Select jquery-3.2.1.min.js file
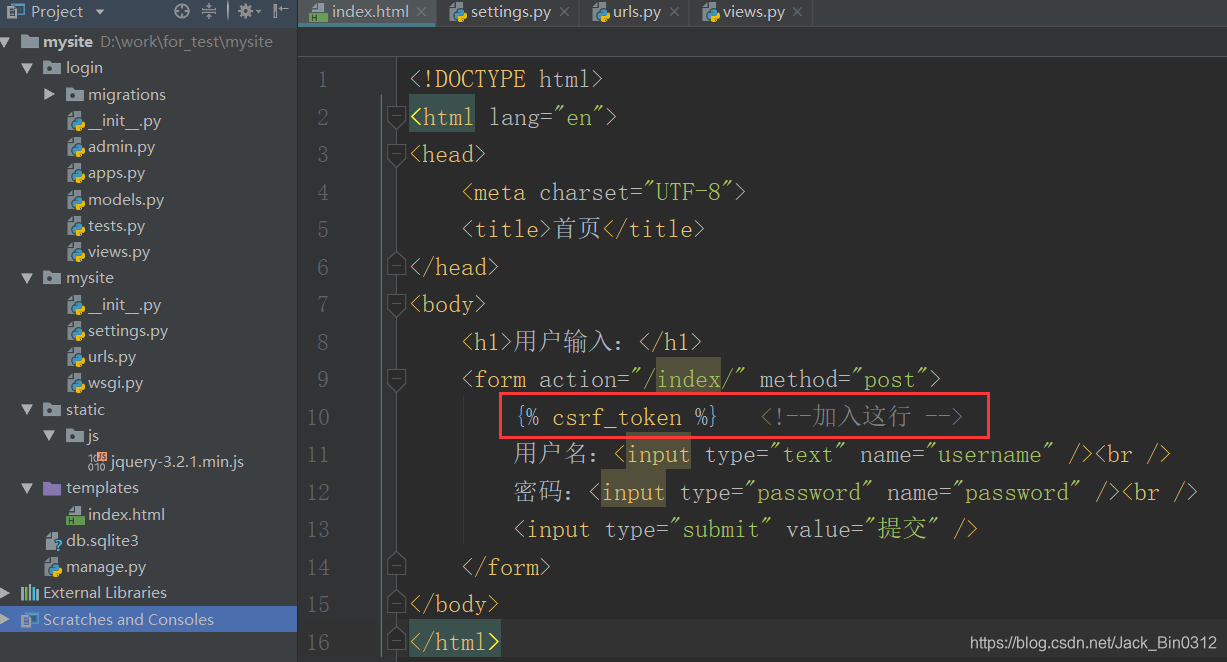 177,462
